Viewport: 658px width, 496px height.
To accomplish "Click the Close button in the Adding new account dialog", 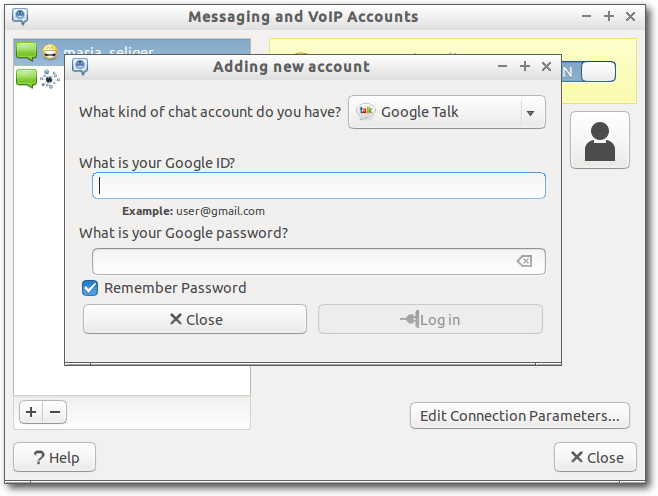I will click(195, 319).
